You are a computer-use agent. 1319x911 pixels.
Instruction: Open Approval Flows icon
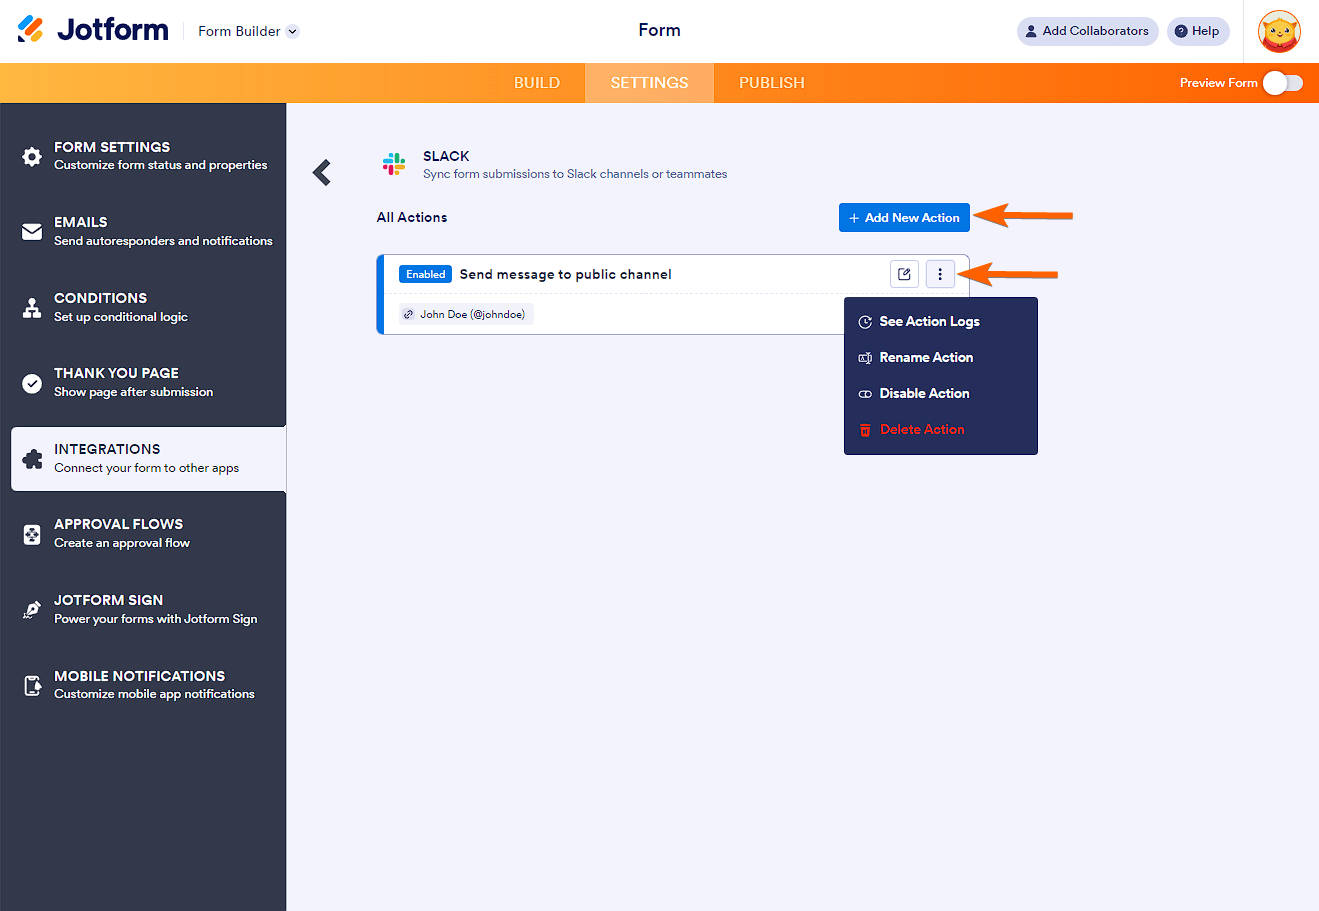[32, 534]
